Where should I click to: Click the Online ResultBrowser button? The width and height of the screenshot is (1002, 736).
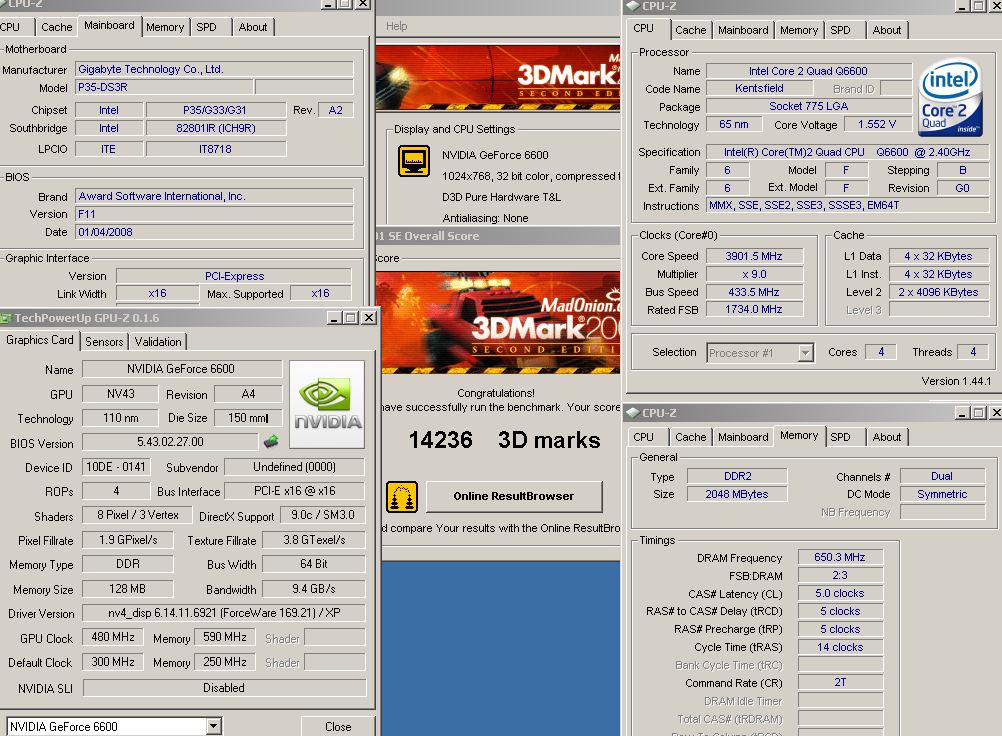[514, 496]
